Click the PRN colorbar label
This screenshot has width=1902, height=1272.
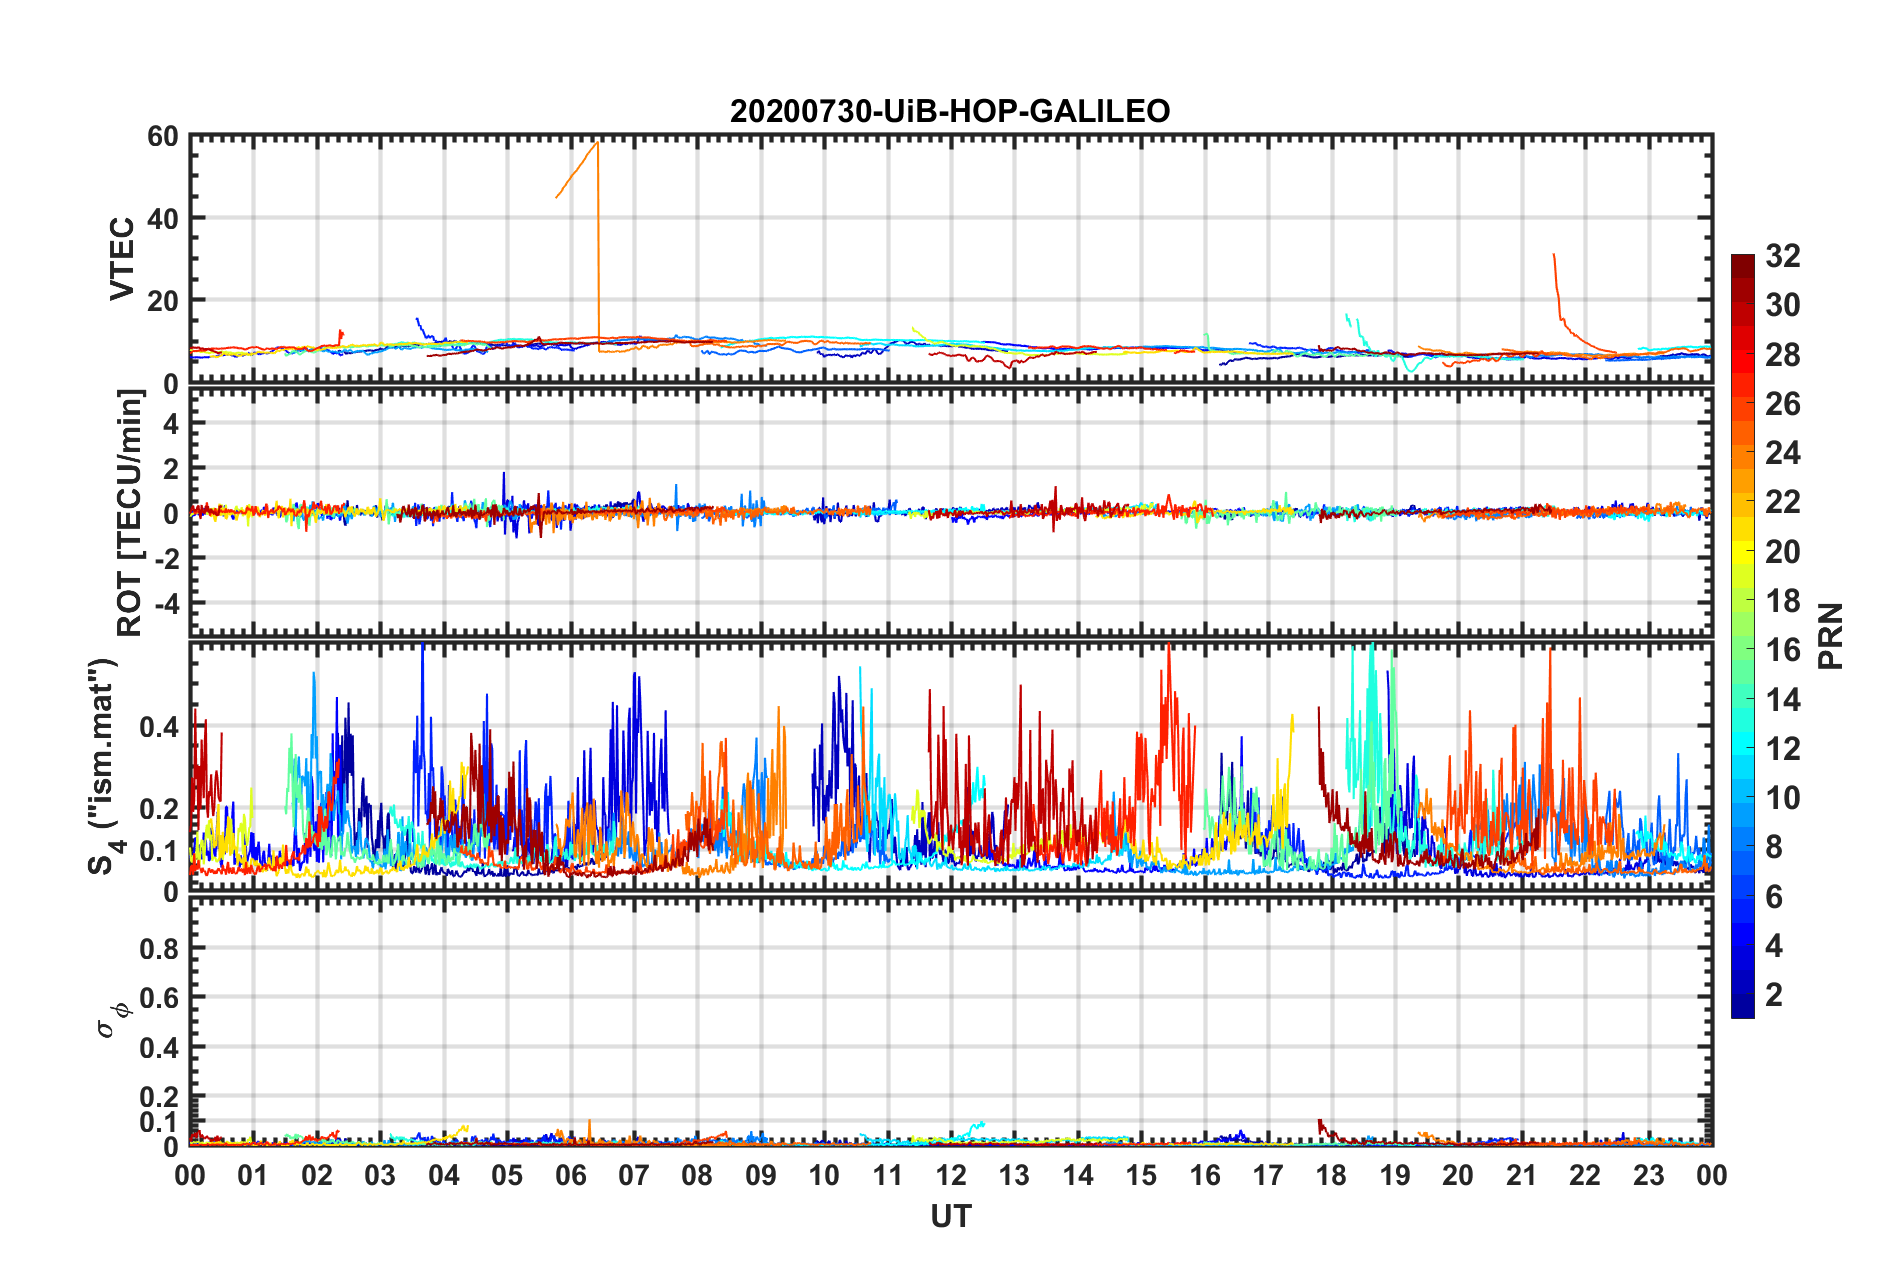tap(1830, 636)
